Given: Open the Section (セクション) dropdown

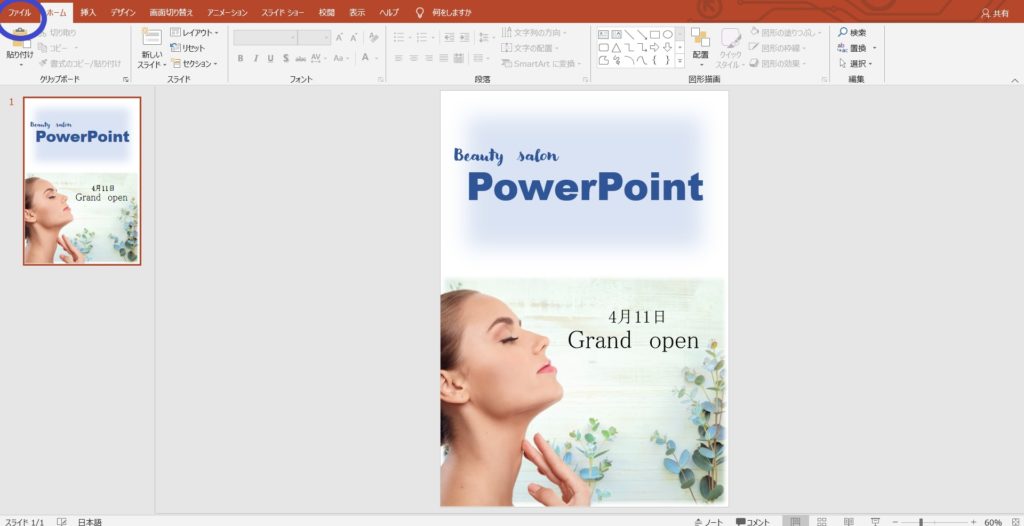Looking at the screenshot, I should [x=194, y=63].
